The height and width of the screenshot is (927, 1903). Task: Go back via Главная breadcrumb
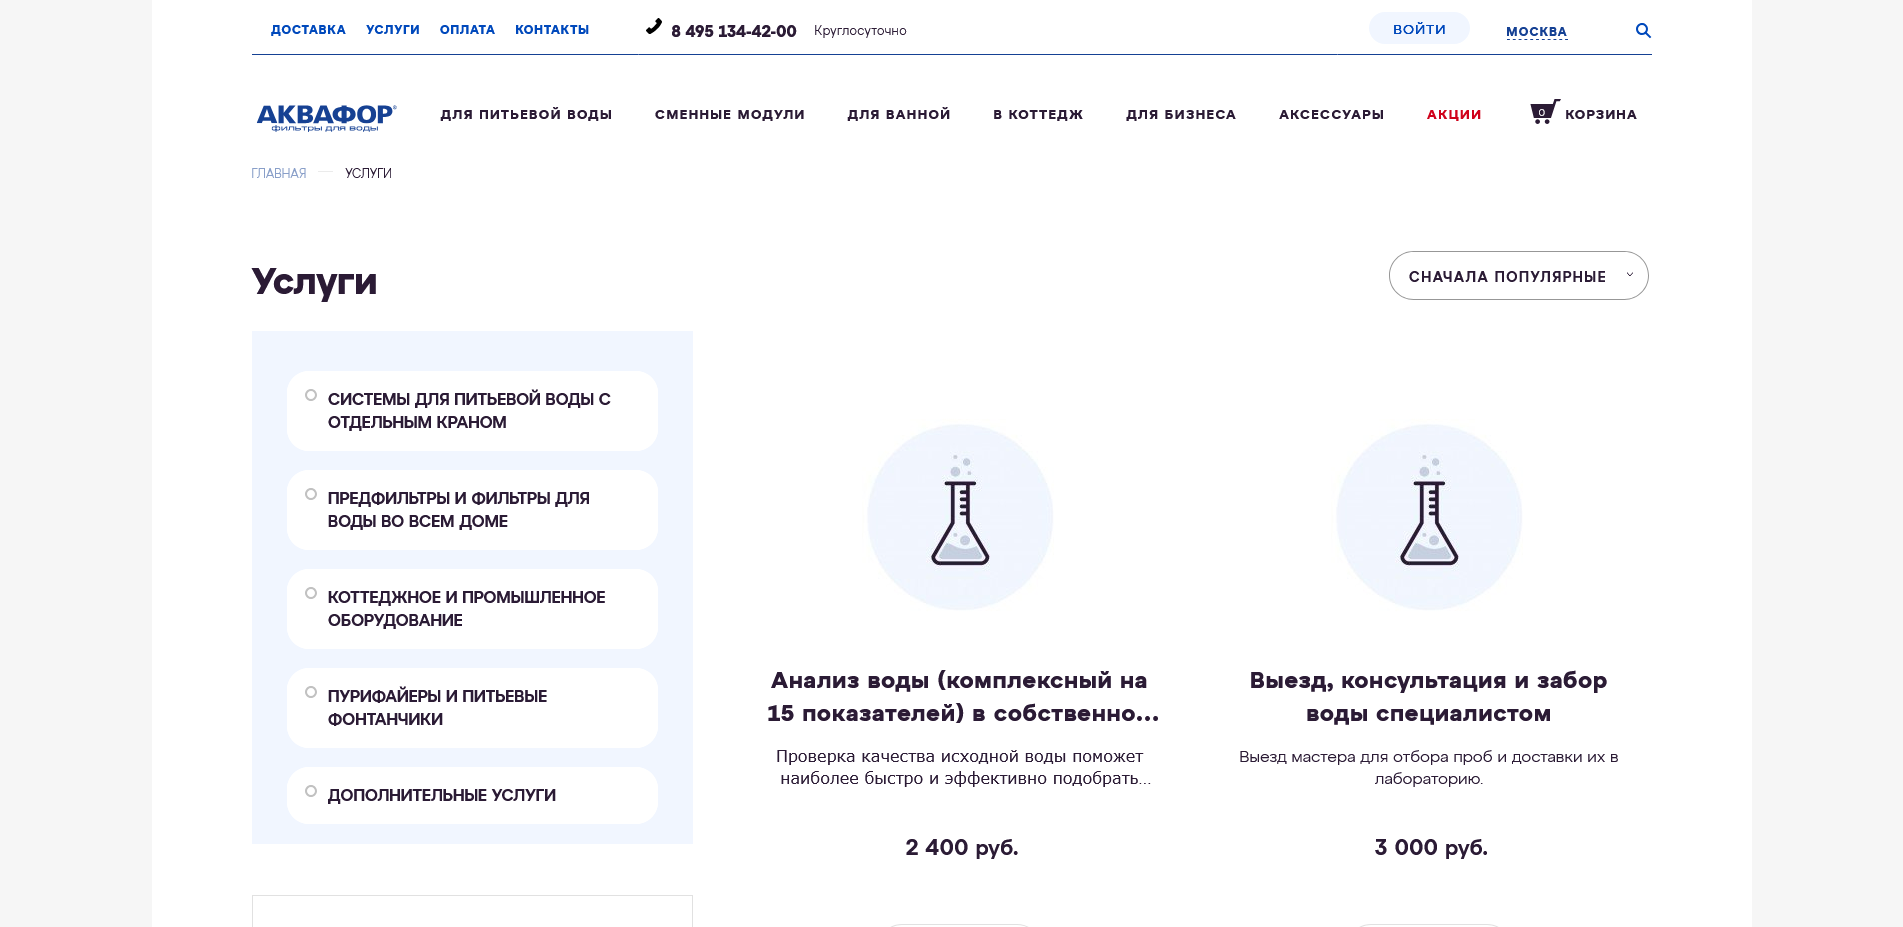point(279,174)
